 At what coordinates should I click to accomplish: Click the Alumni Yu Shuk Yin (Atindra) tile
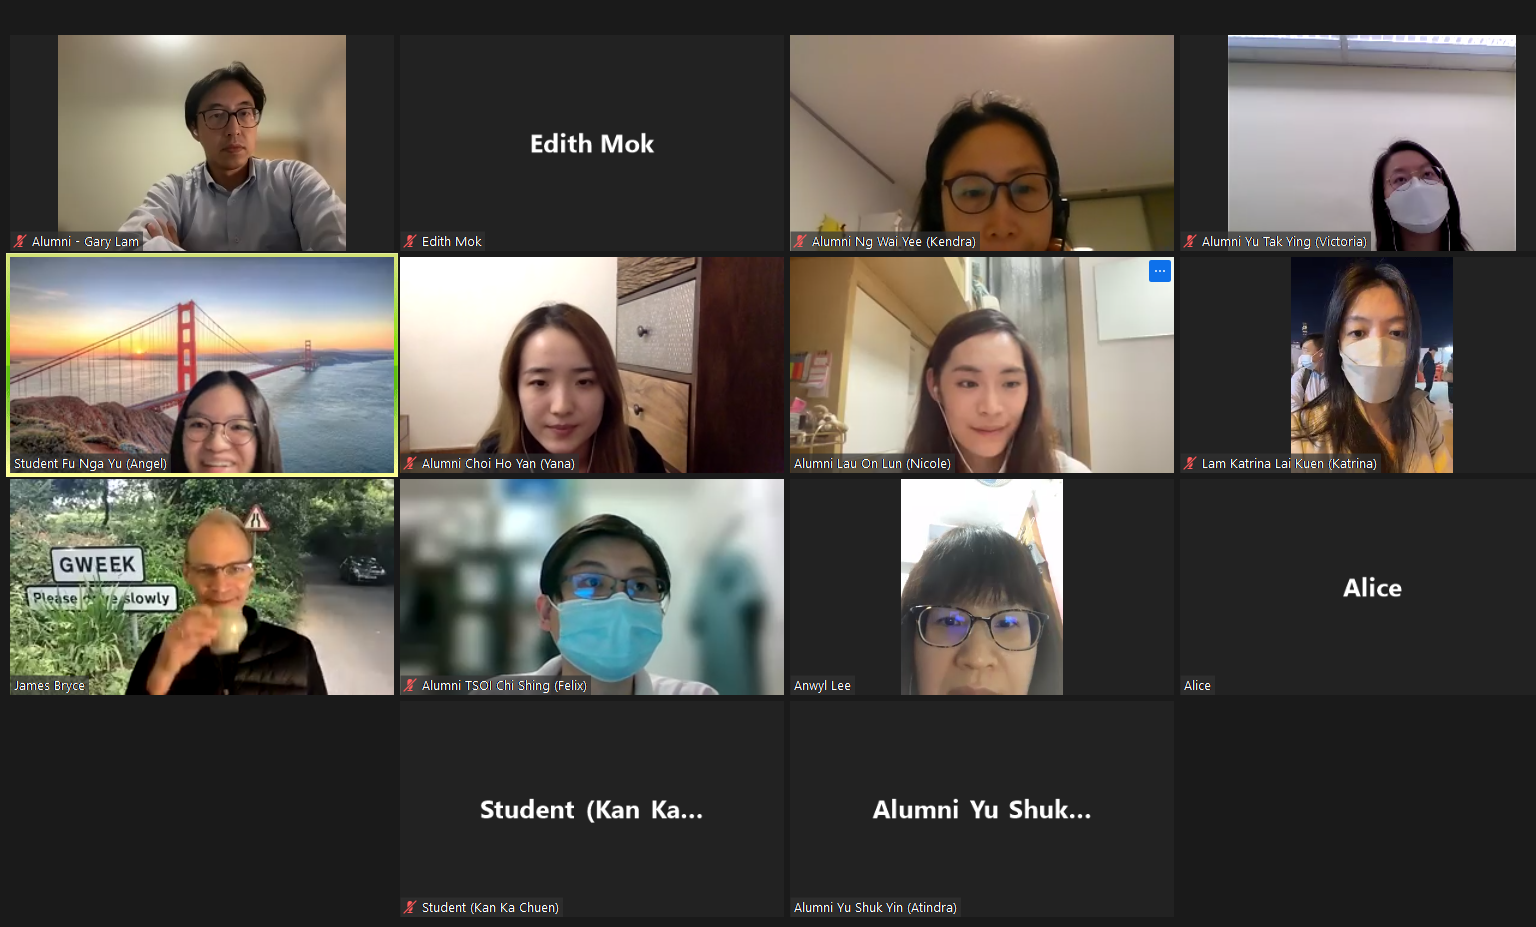point(982,809)
